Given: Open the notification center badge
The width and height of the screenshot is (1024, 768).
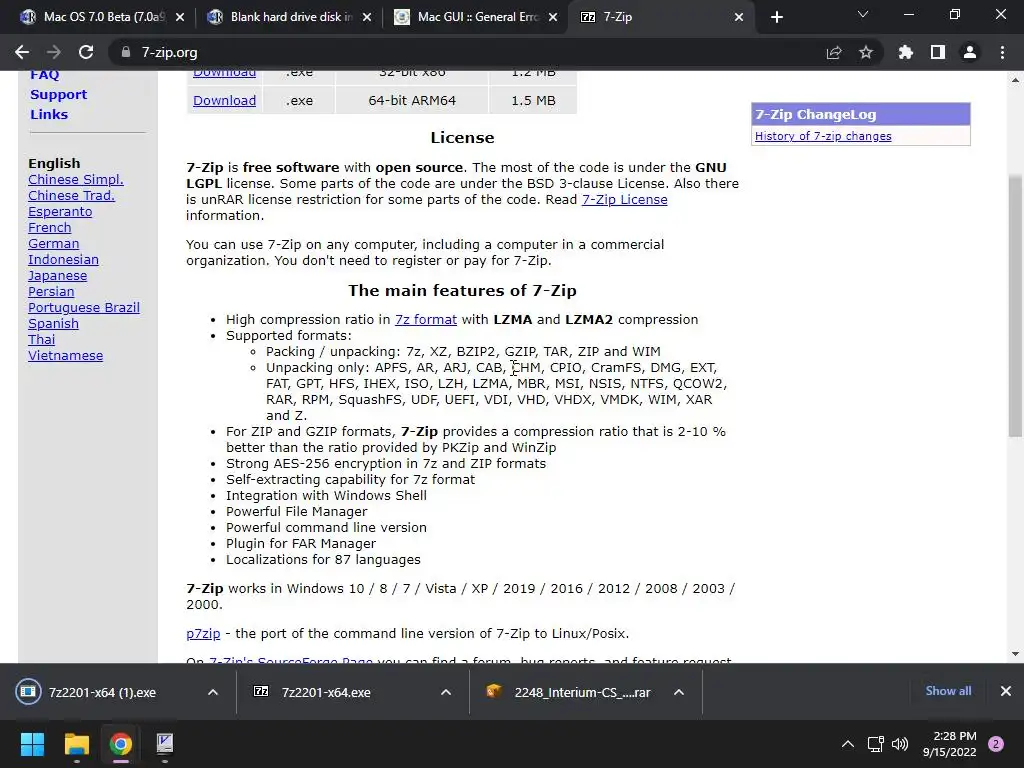Looking at the screenshot, I should pyautogui.click(x=996, y=744).
